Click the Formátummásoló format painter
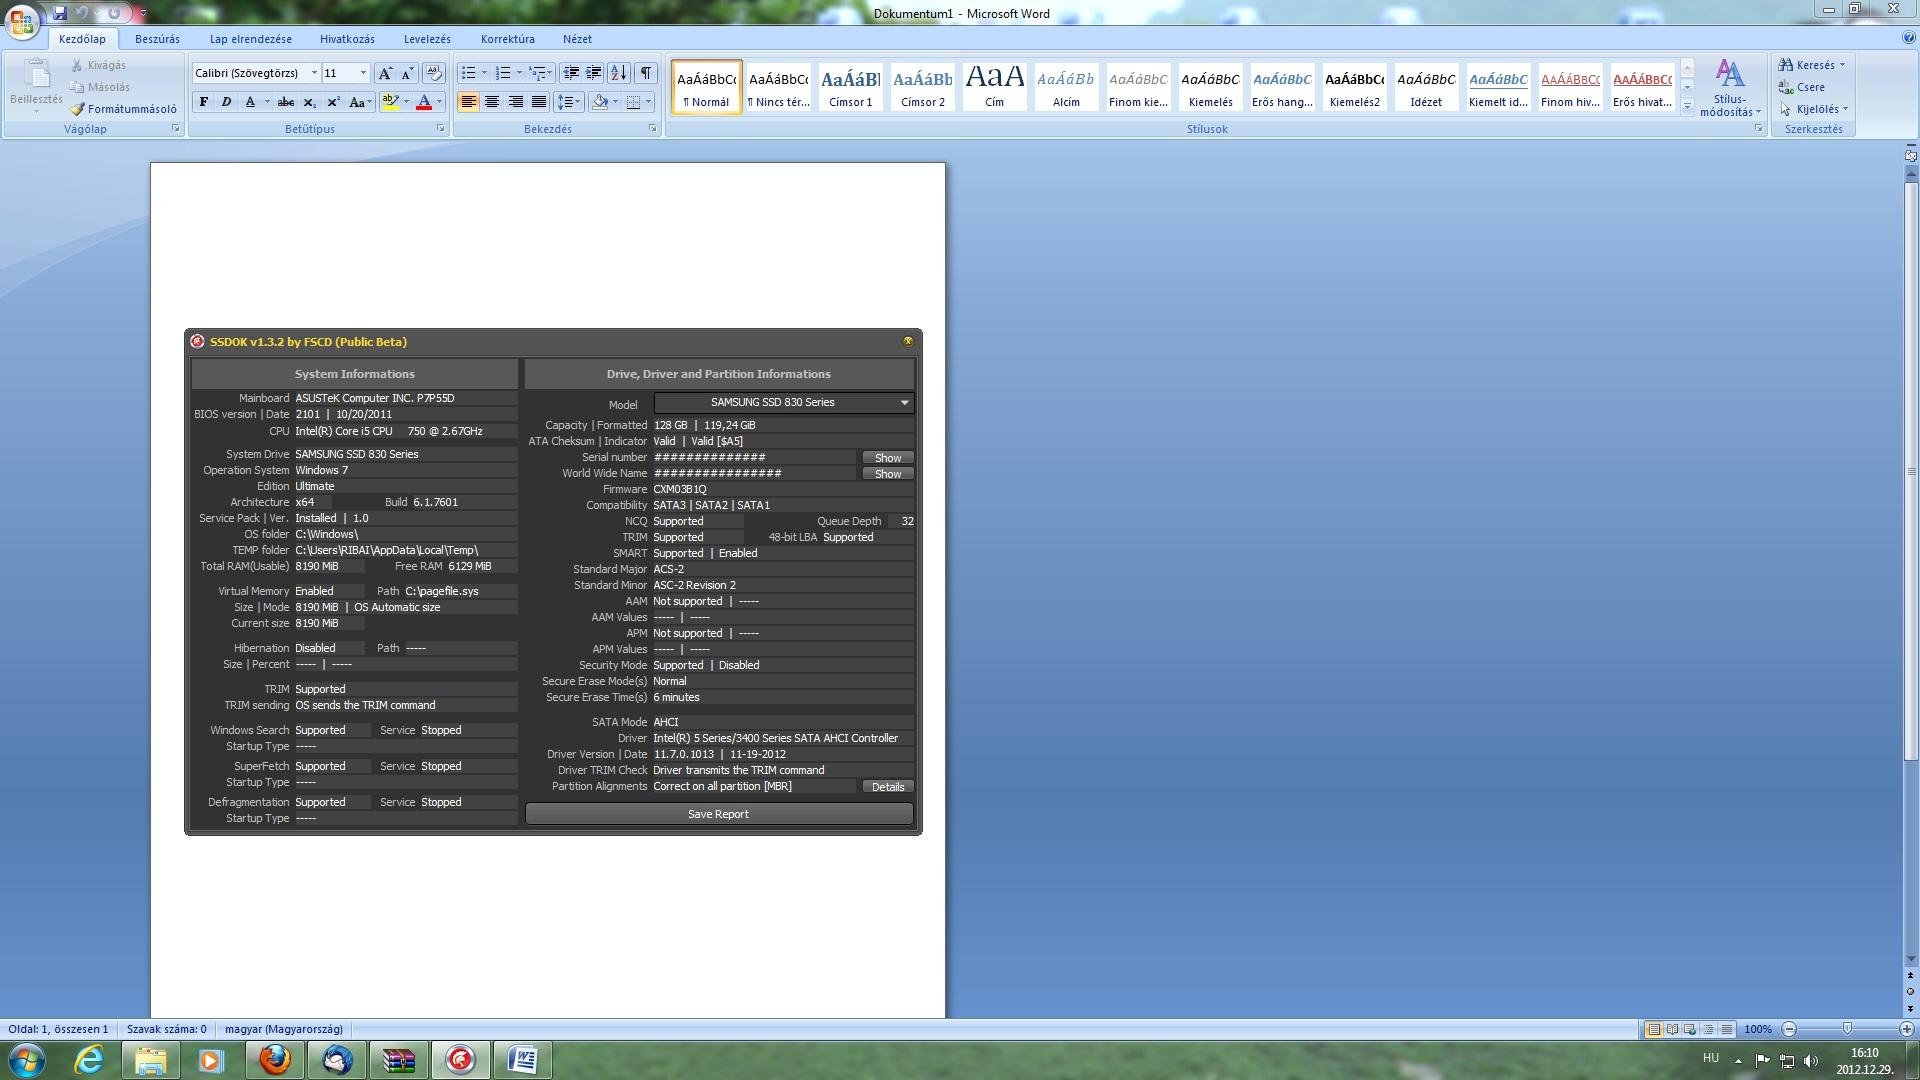 coord(123,109)
